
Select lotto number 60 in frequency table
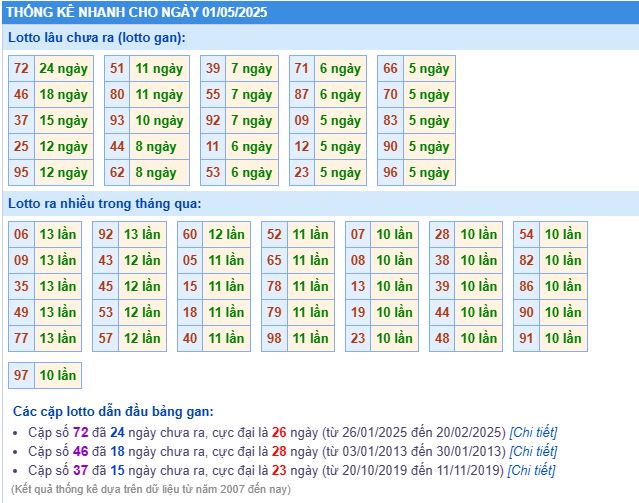(190, 234)
